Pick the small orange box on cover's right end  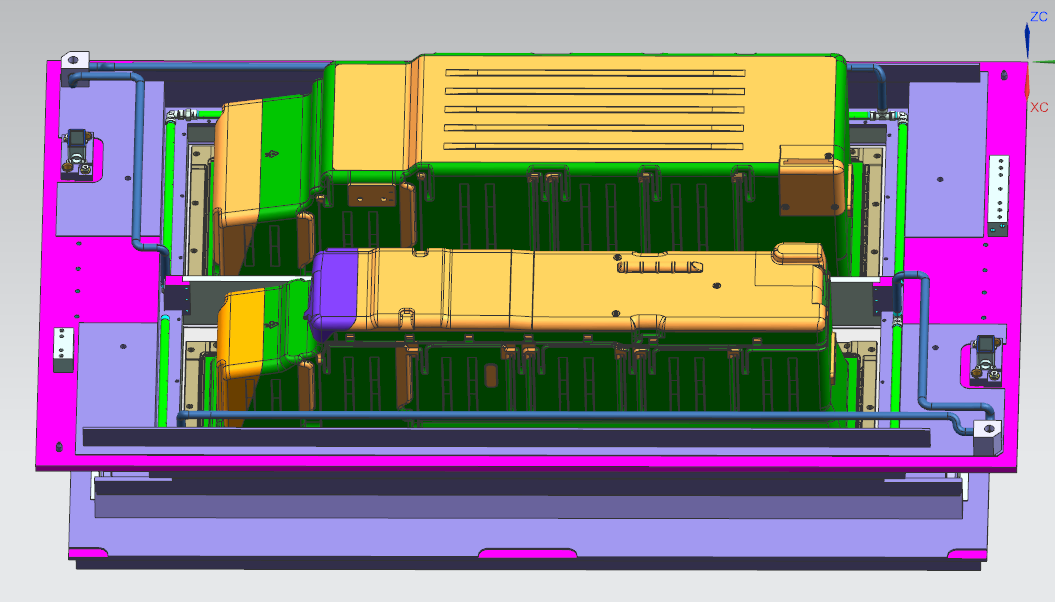pos(811,181)
